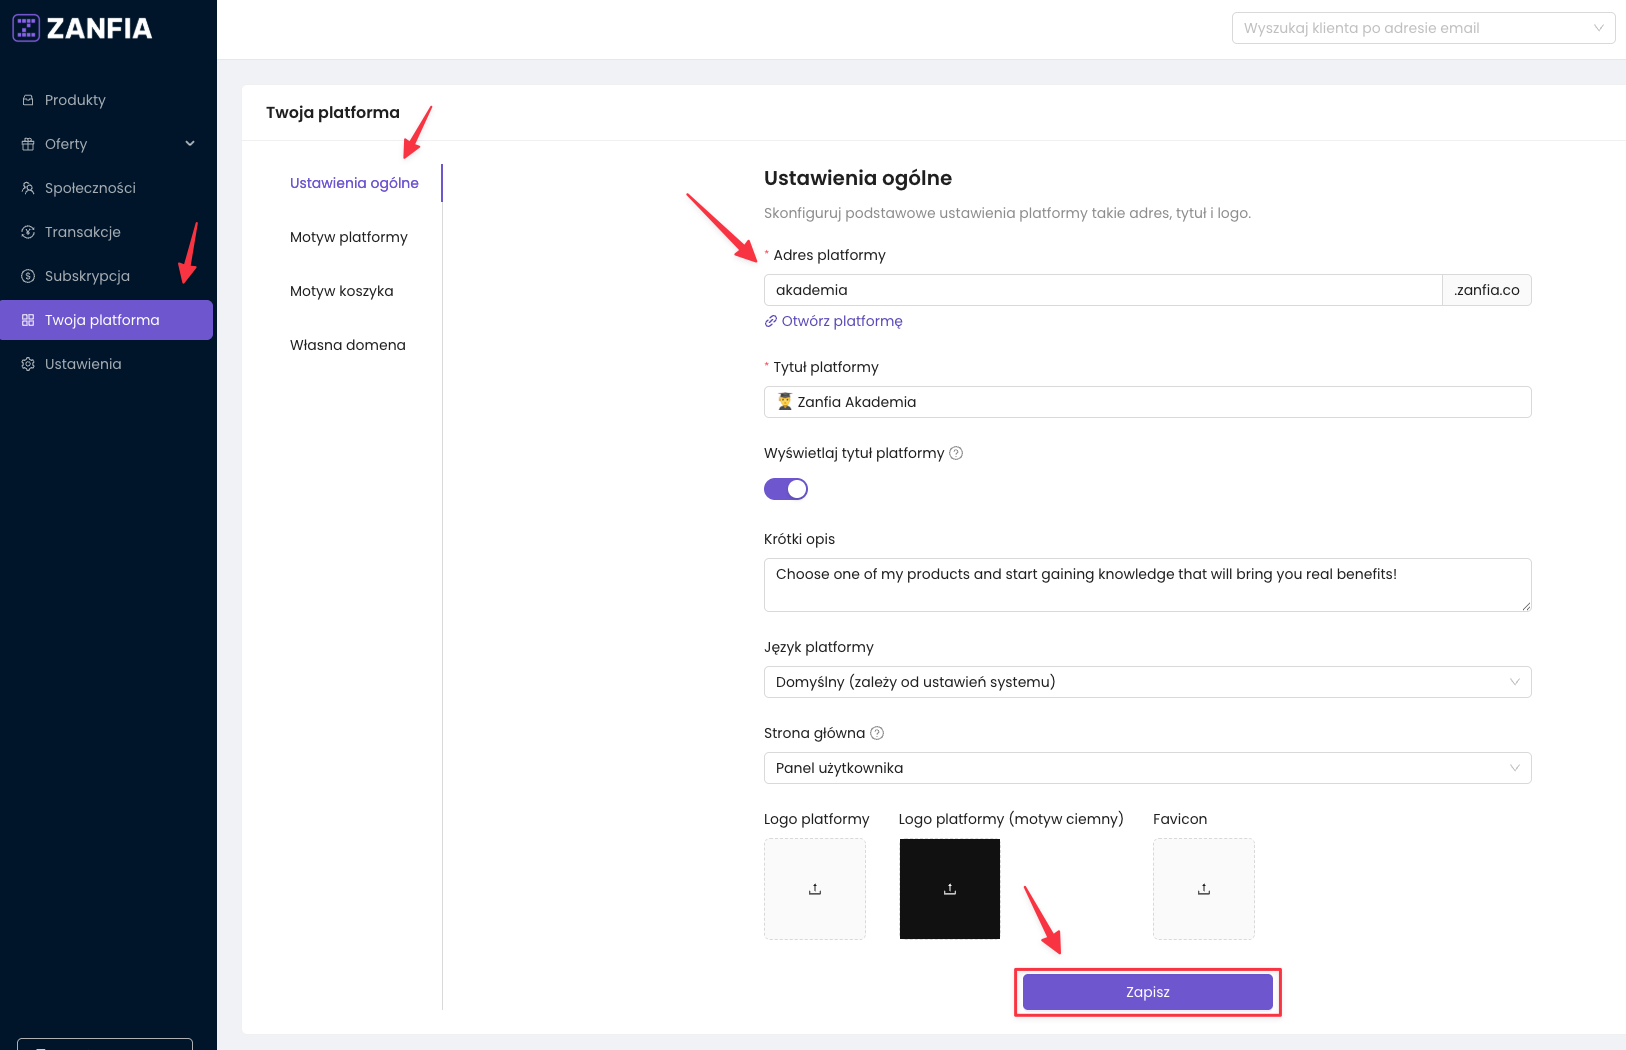This screenshot has width=1626, height=1050.
Task: Click help icon next to Strona główna
Action: tap(877, 733)
